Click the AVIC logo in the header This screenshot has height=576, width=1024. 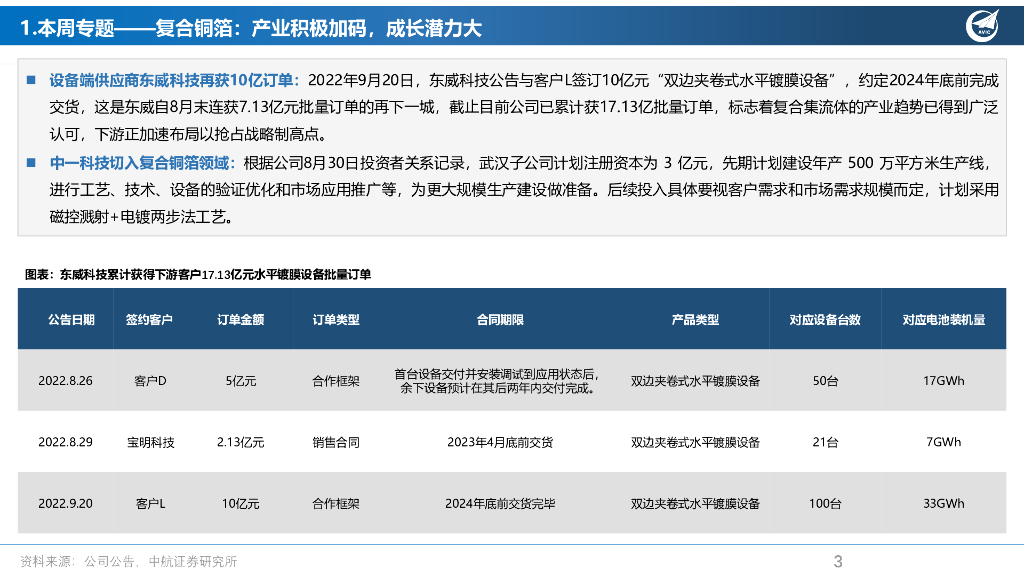click(x=982, y=25)
